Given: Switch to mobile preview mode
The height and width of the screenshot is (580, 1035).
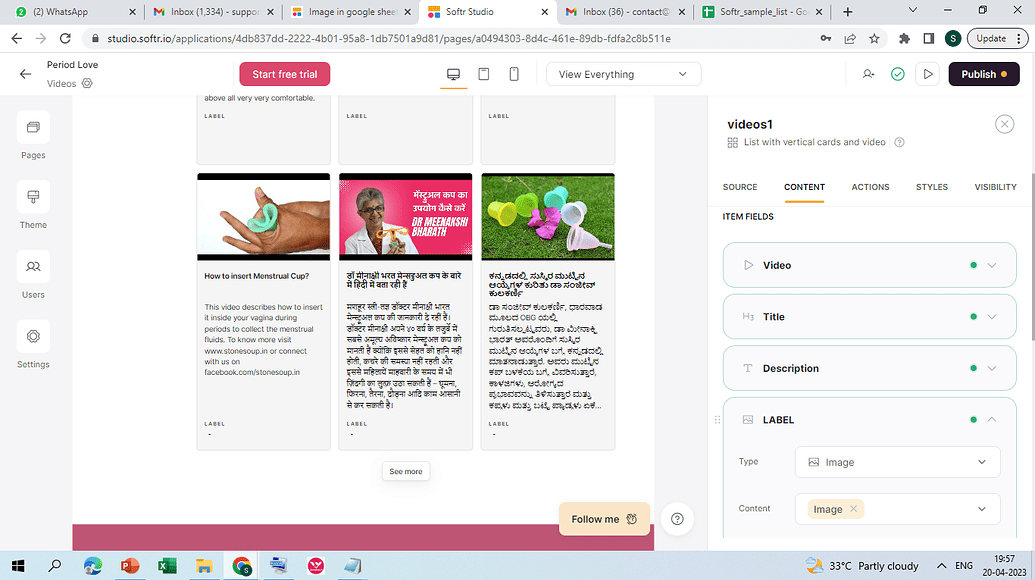Looking at the screenshot, I should 514,74.
